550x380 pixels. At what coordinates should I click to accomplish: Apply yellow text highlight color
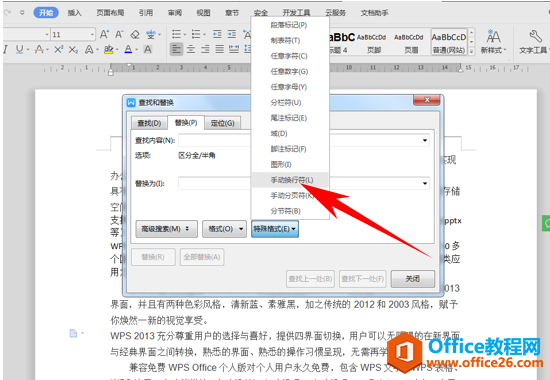(109, 49)
